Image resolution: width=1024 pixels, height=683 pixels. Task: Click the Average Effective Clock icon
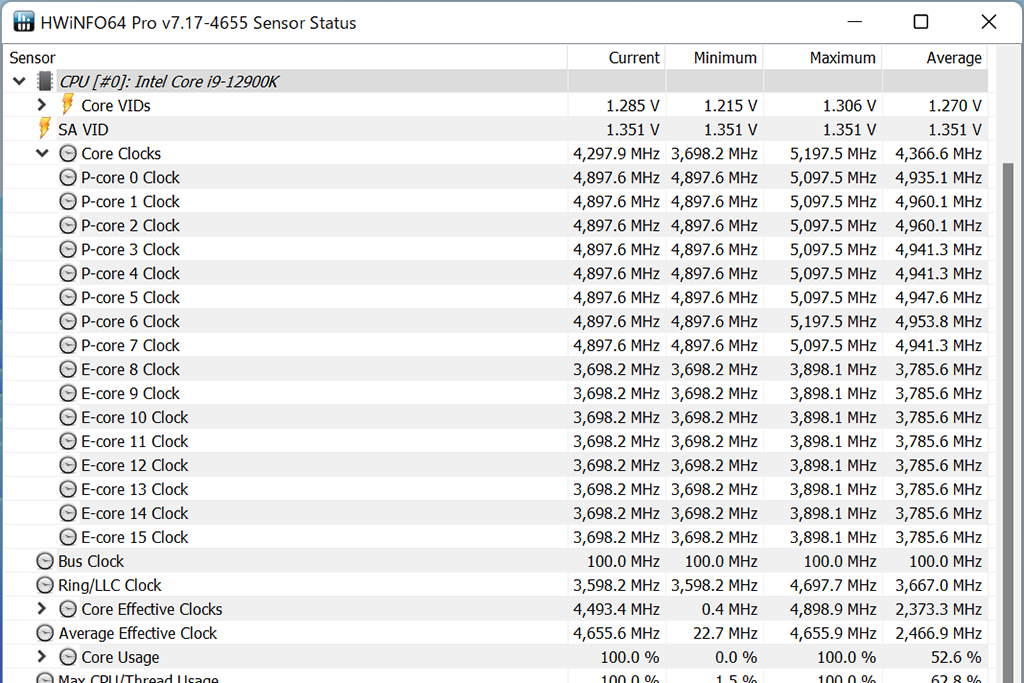(x=45, y=634)
